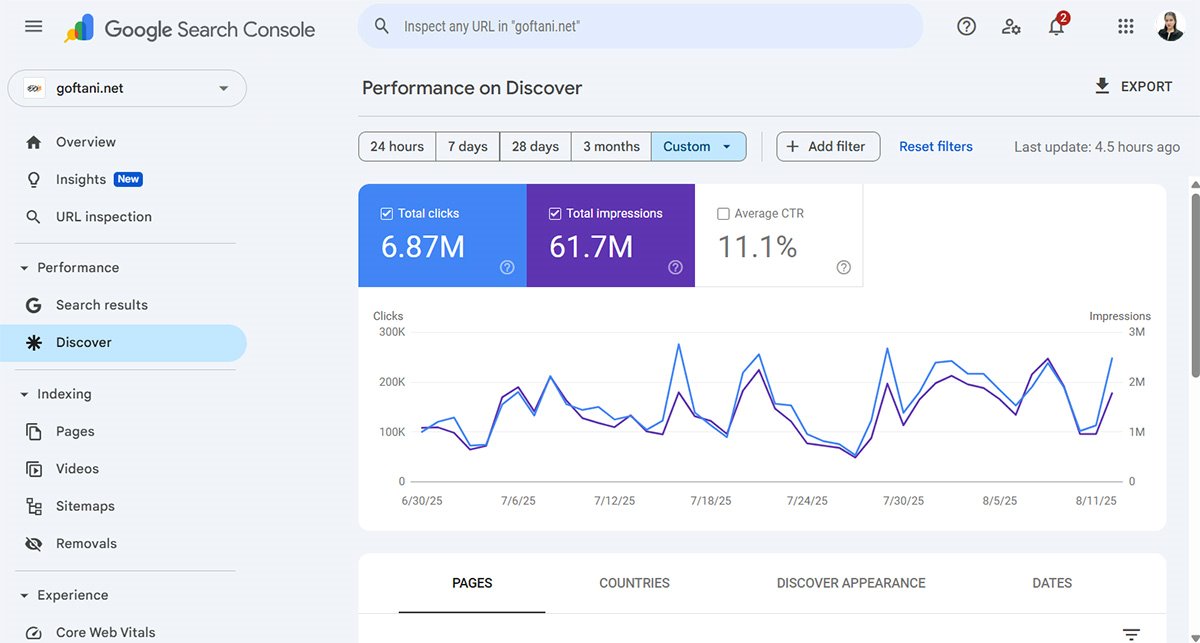
Task: Open the Custom date range dropdown
Action: pyautogui.click(x=698, y=146)
